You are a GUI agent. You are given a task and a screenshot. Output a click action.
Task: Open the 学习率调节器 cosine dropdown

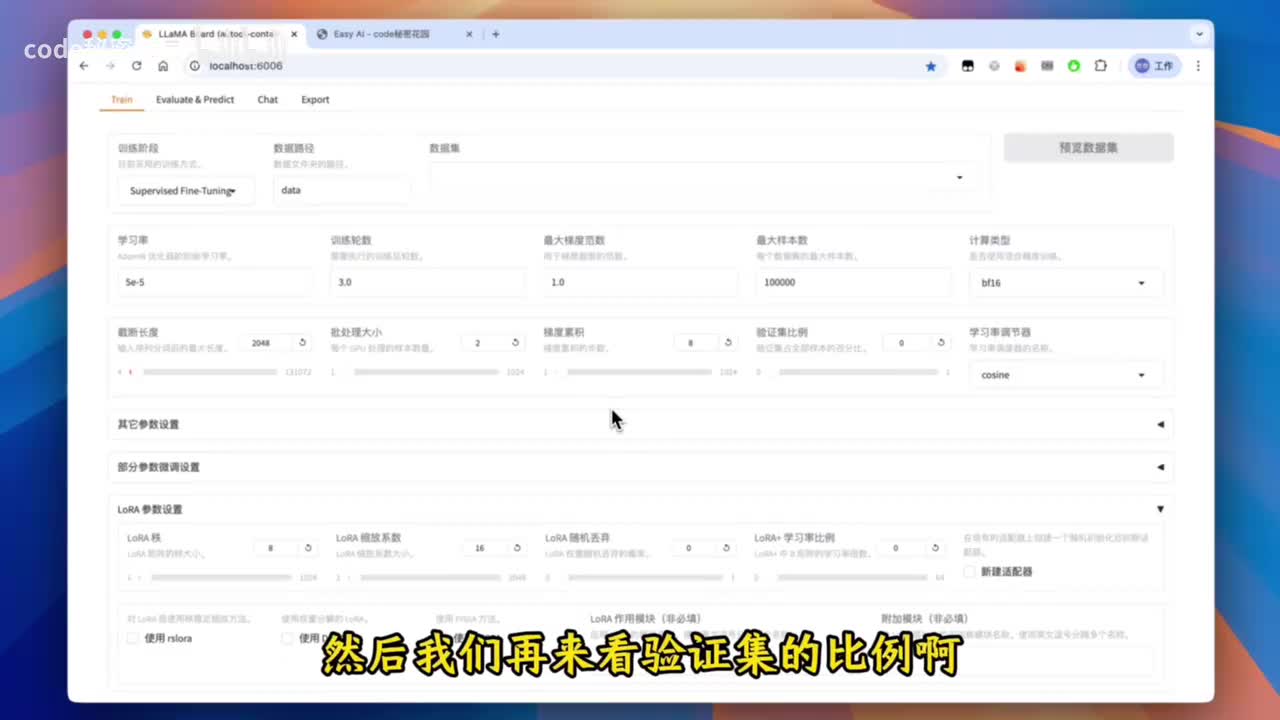1066,375
